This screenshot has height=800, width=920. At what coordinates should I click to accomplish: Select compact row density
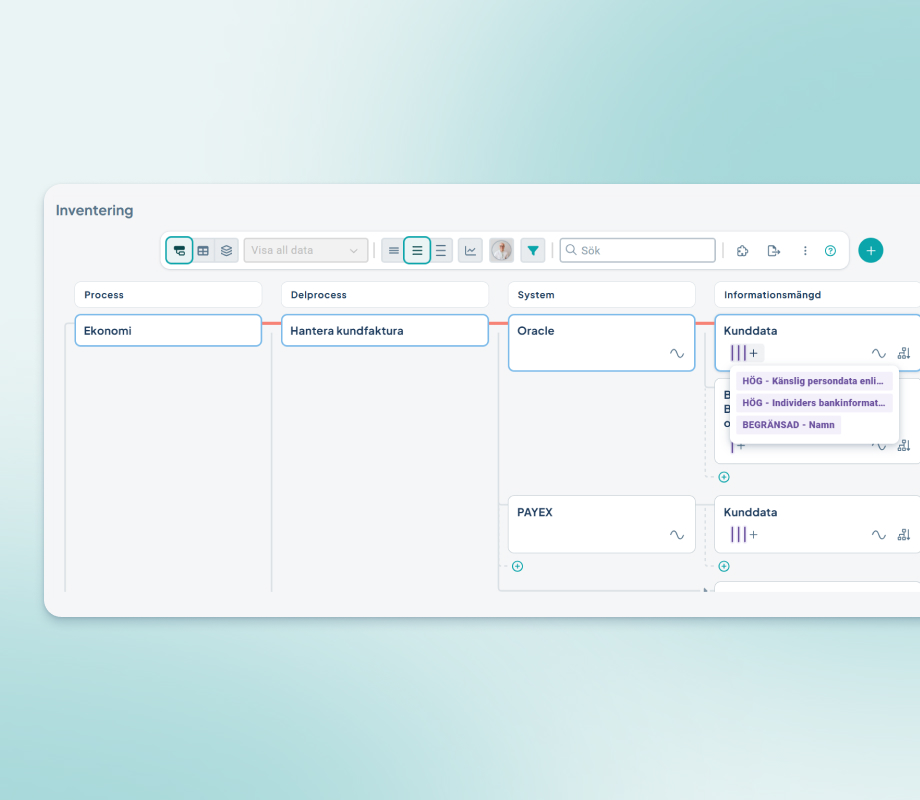click(393, 250)
